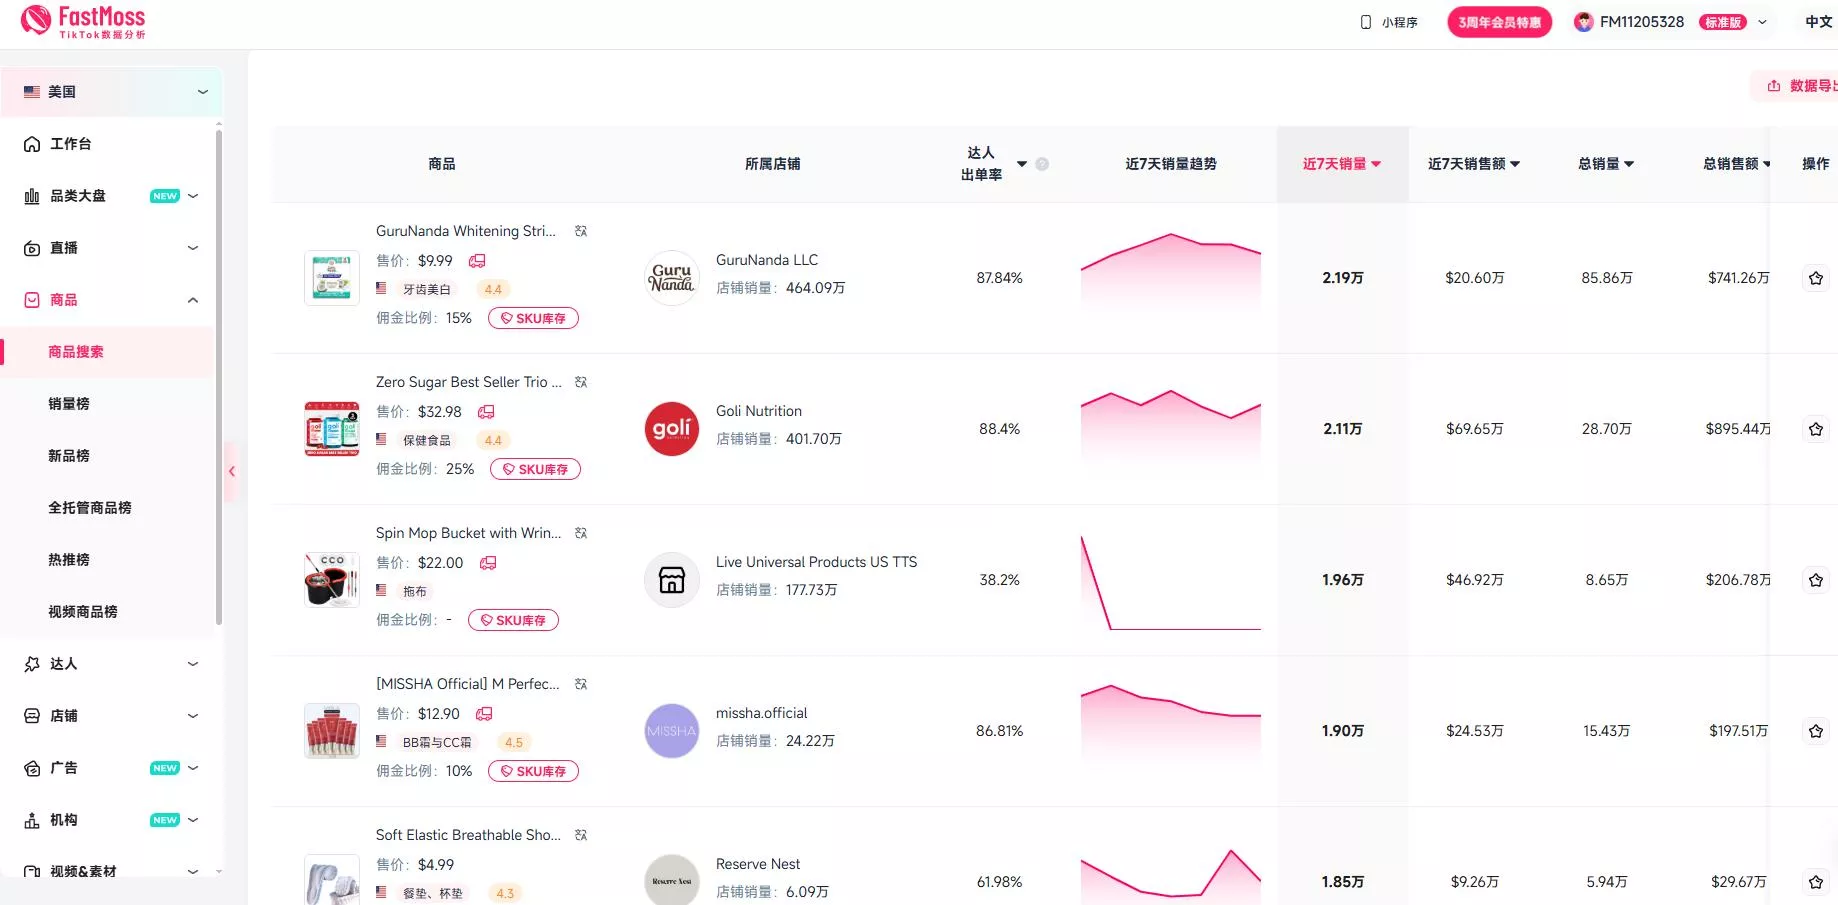The image size is (1838, 905).
Task: Sort by 近7天销量 column header
Action: tap(1341, 164)
